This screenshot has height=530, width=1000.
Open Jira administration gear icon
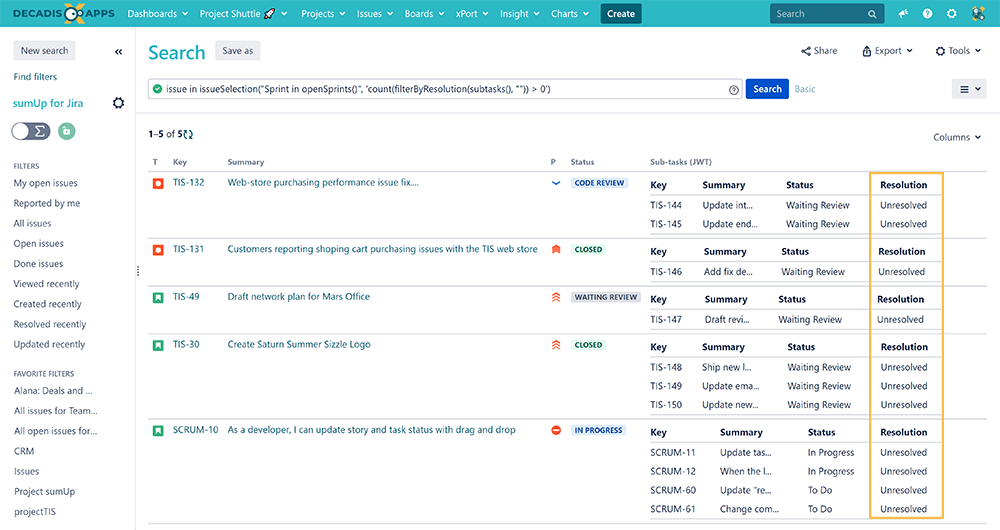[952, 13]
